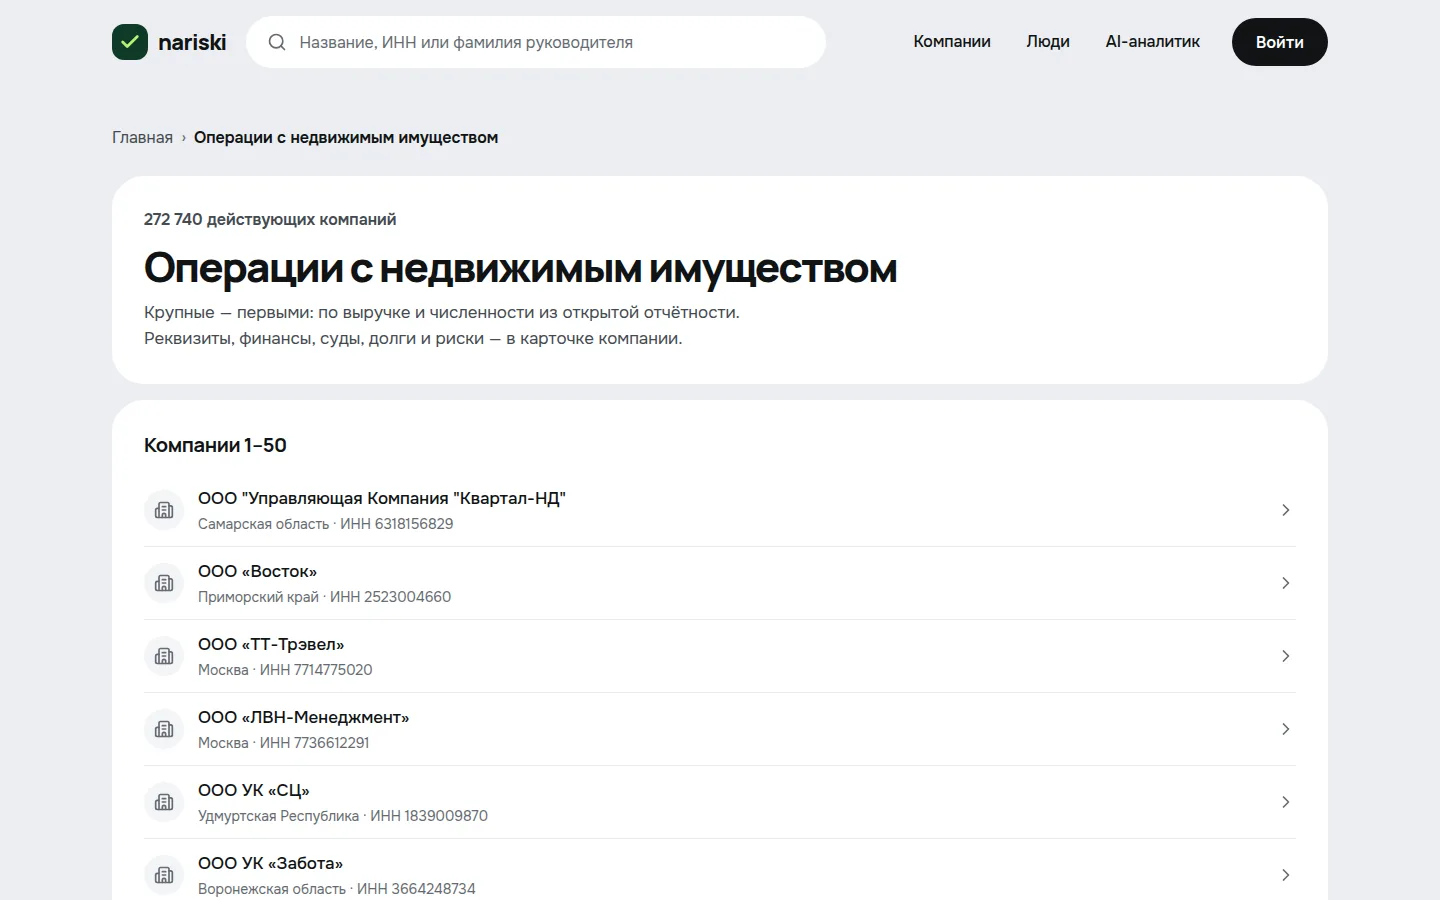This screenshot has height=900, width=1440.
Task: Click the nariski brand name text
Action: pos(192,42)
